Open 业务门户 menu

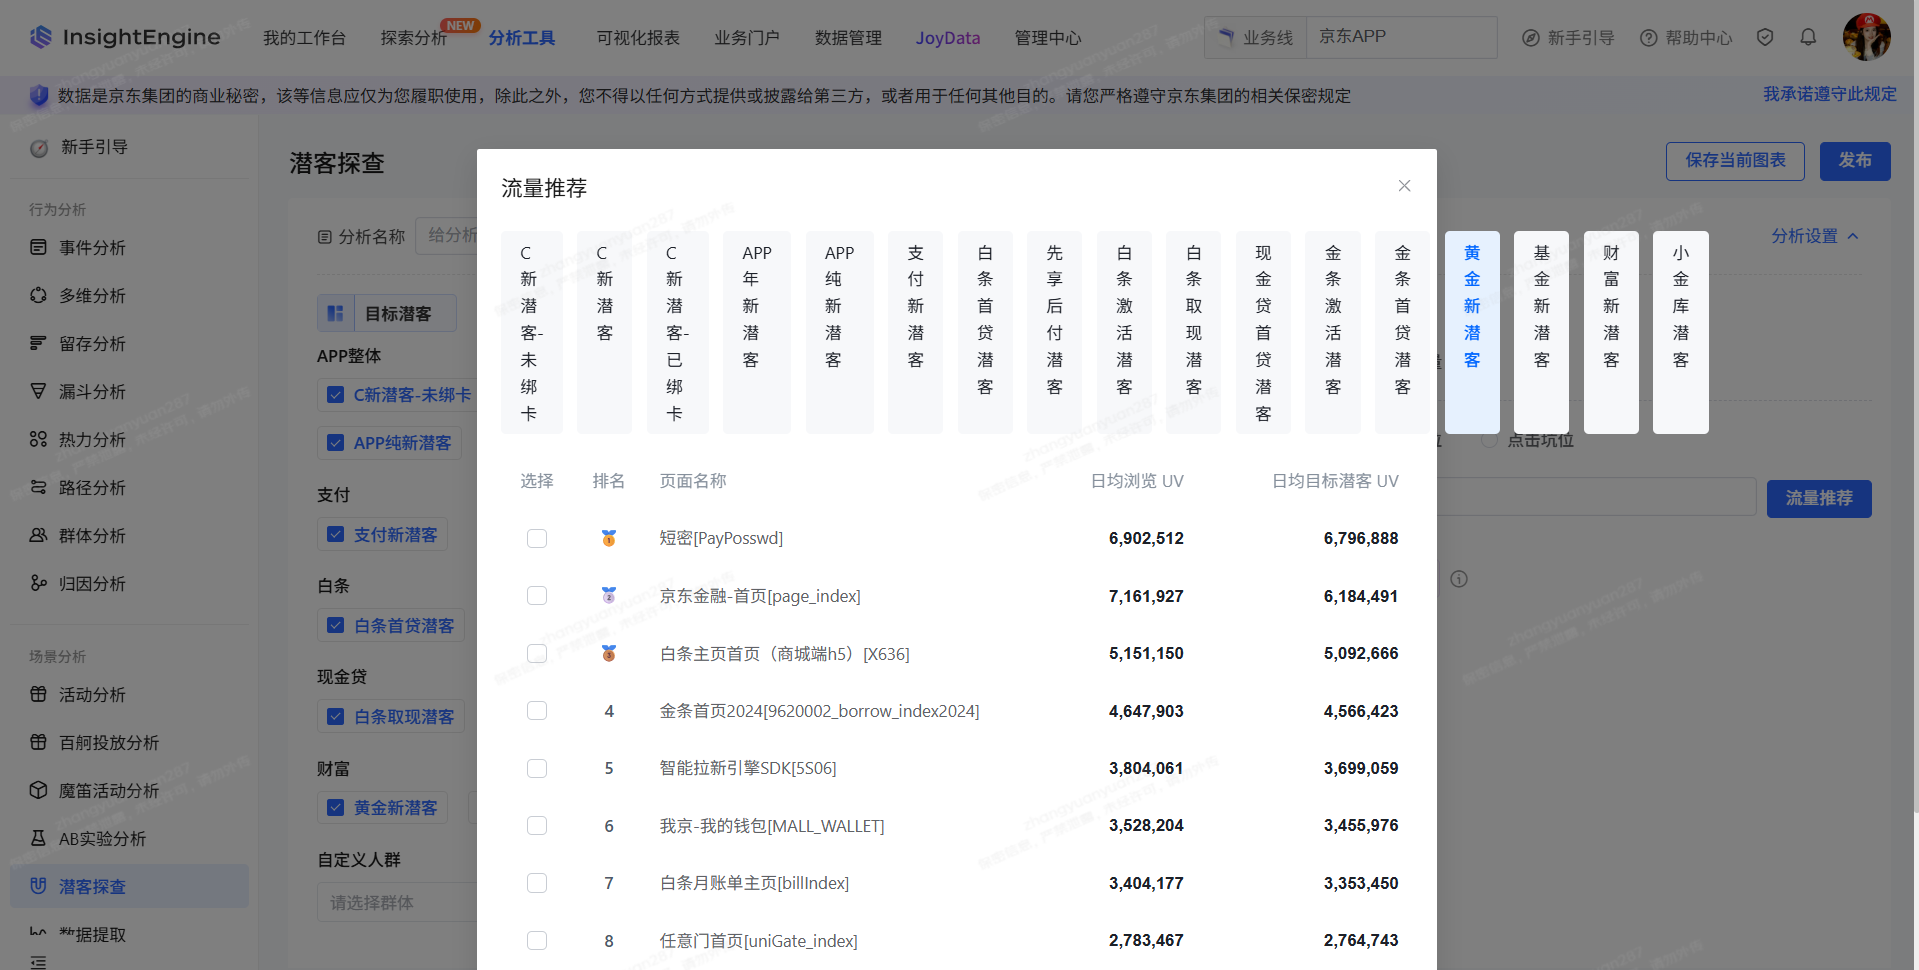pos(747,38)
